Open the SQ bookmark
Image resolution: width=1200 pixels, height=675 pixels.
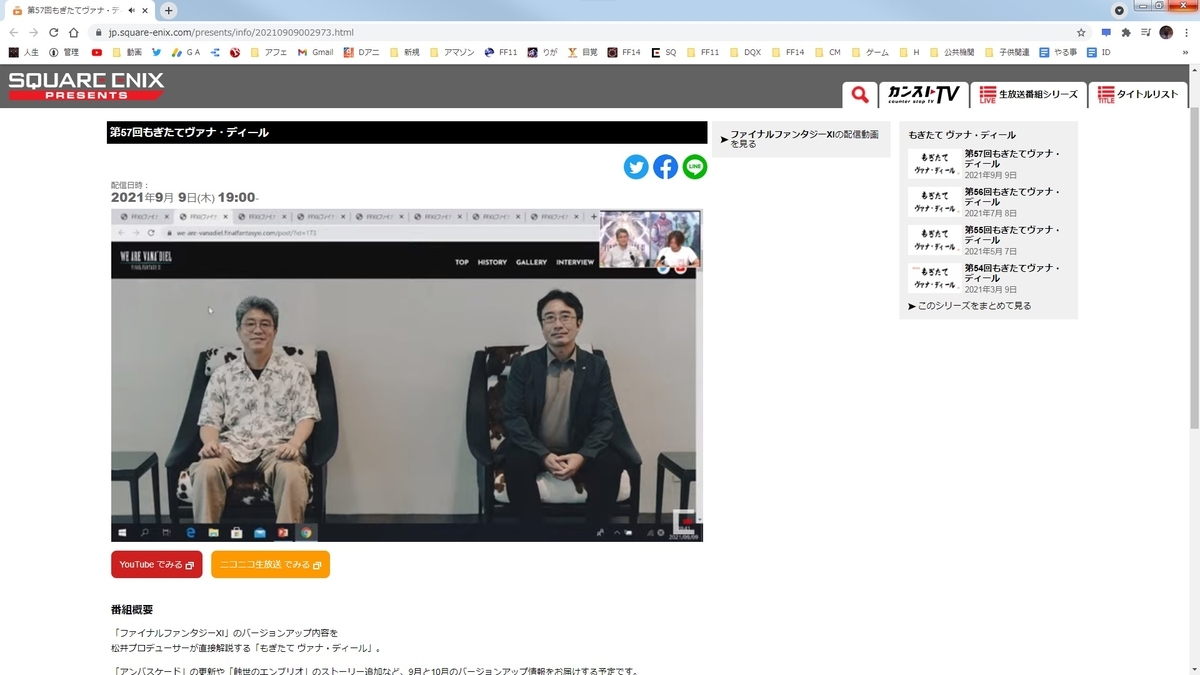pos(663,52)
